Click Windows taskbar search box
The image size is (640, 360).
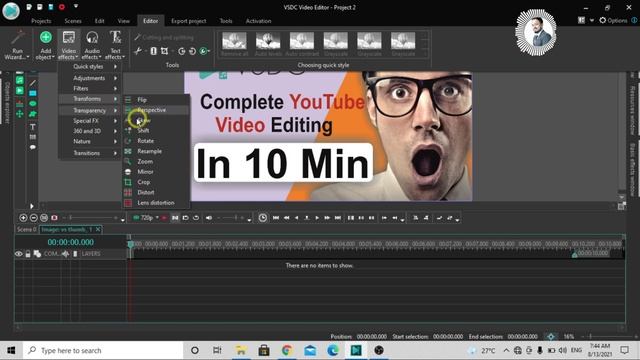(103, 351)
